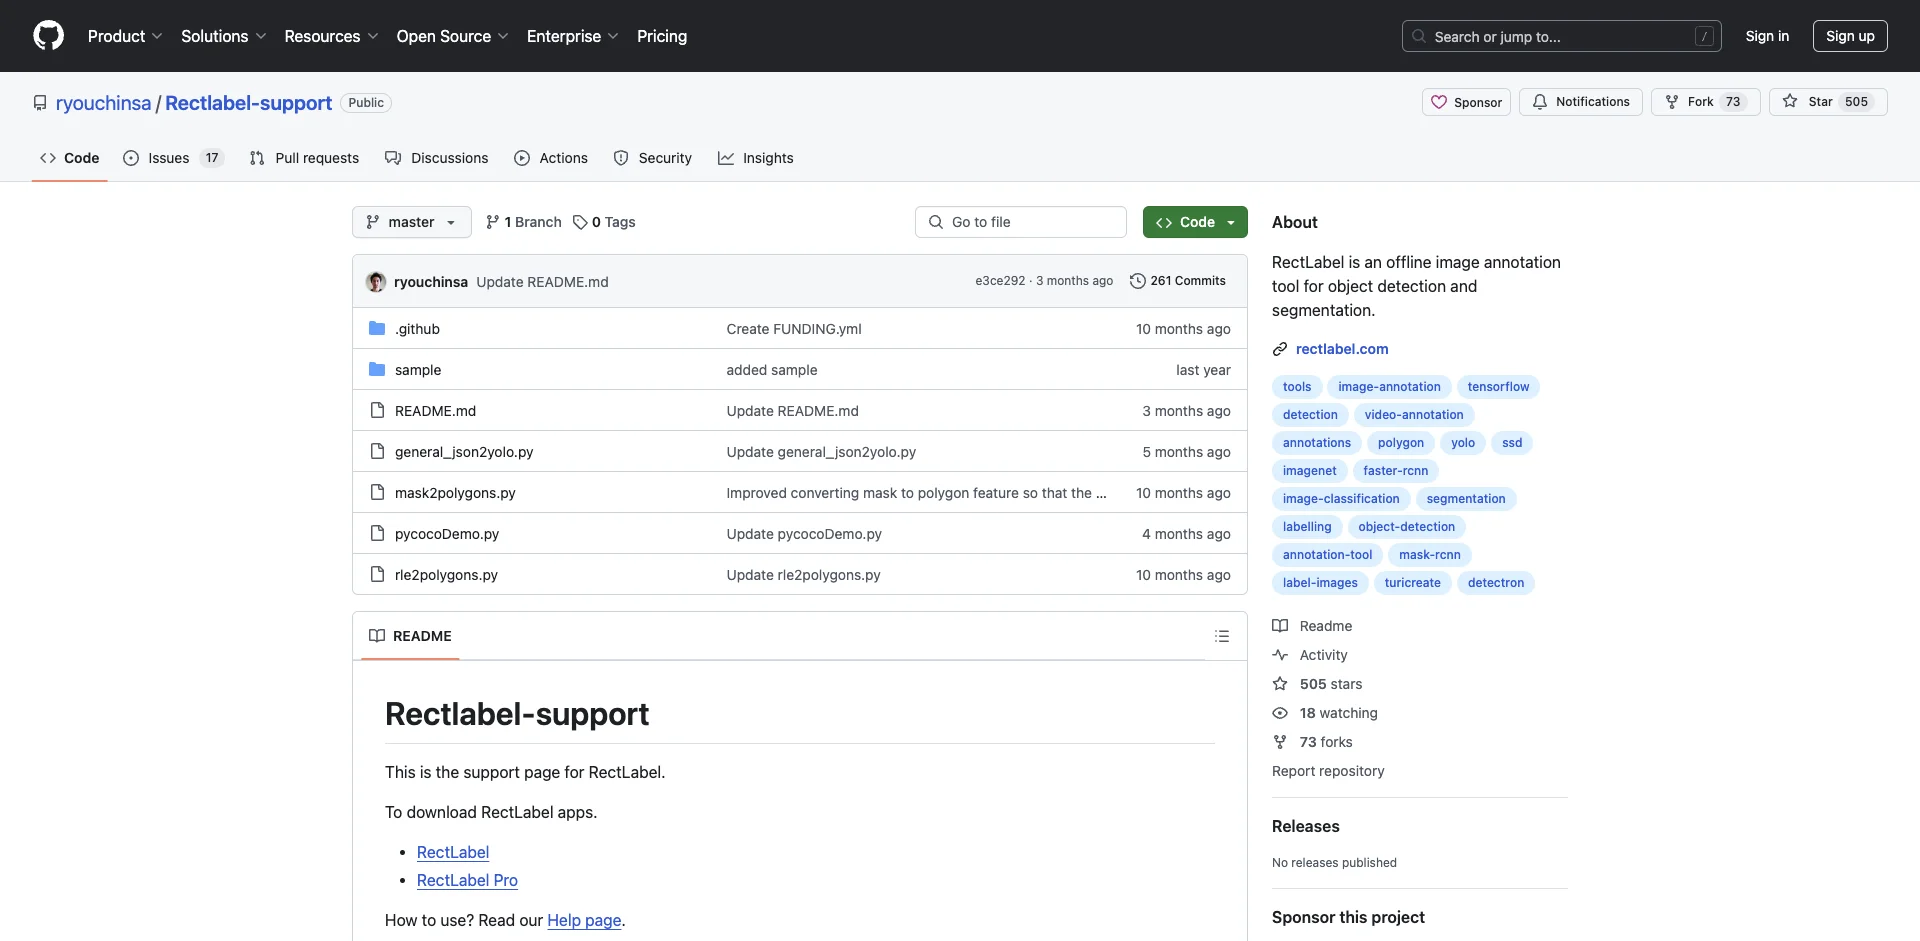
Task: Click the Report repository link
Action: click(1328, 771)
